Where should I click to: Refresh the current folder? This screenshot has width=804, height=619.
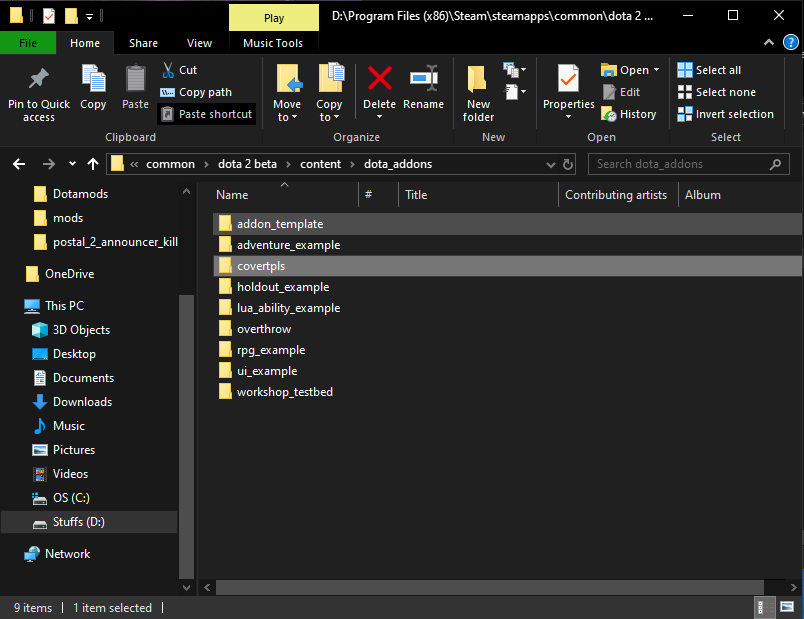568,164
